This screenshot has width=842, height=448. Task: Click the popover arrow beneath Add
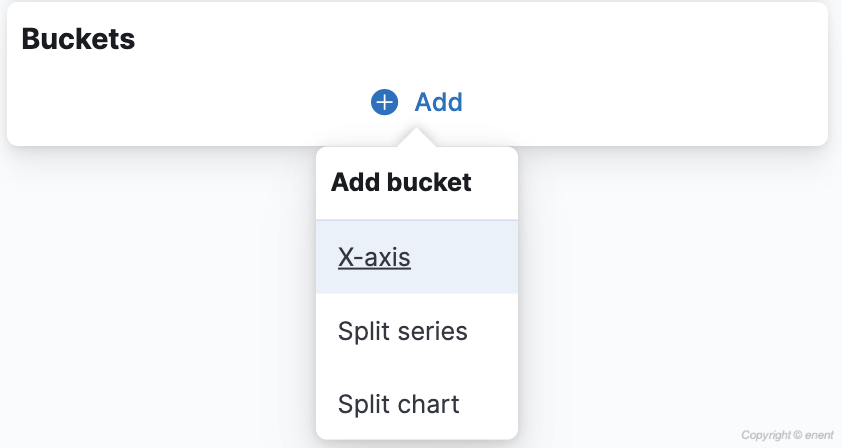click(x=416, y=138)
